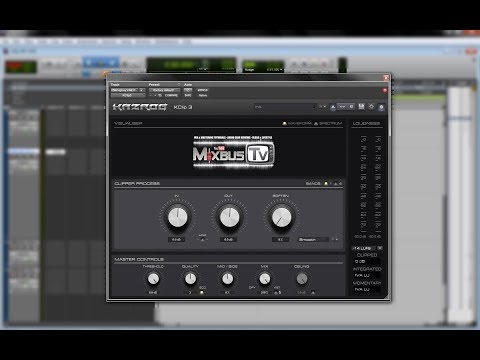Open the Smooth clip mode dropdown
The height and width of the screenshot is (360, 480).
[313, 240]
